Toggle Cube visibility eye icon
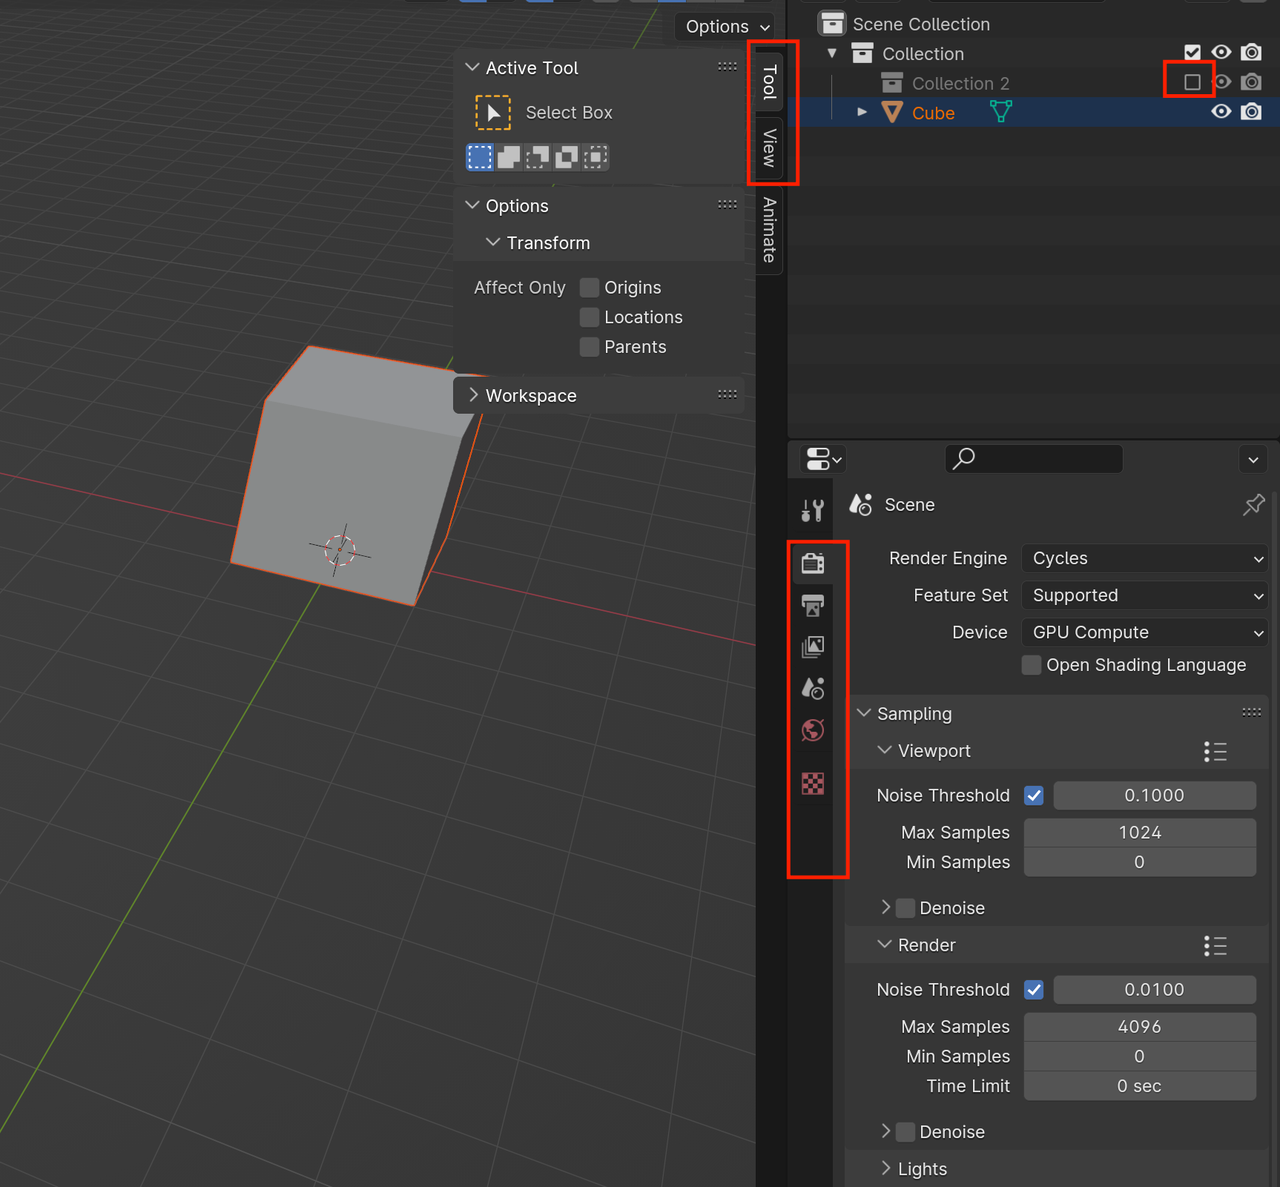This screenshot has height=1187, width=1280. click(1221, 112)
